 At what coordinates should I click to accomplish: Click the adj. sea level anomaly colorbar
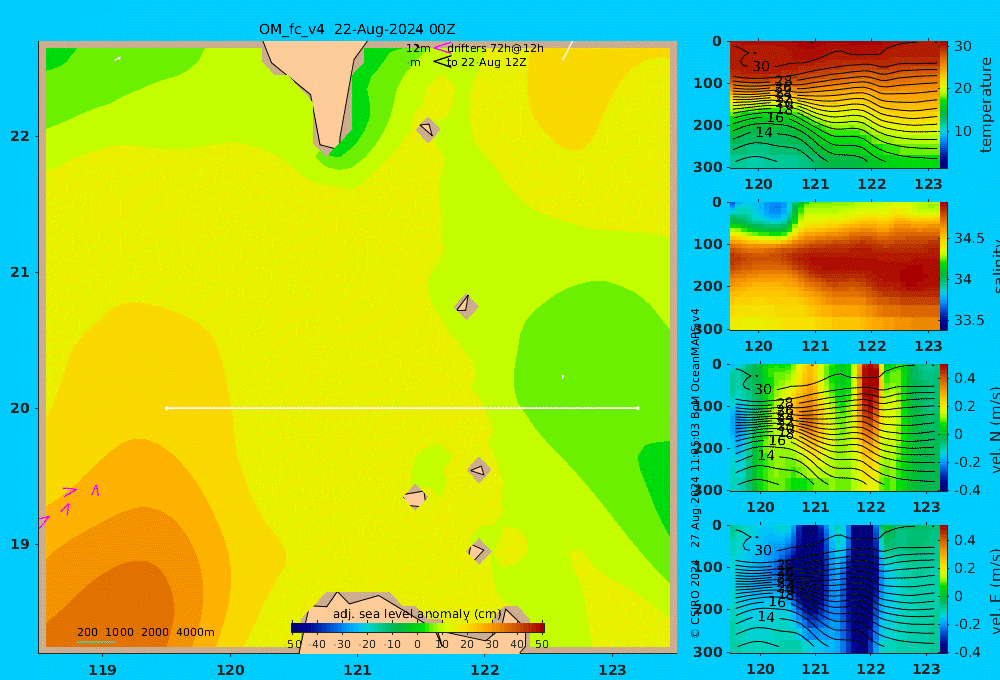[x=418, y=628]
